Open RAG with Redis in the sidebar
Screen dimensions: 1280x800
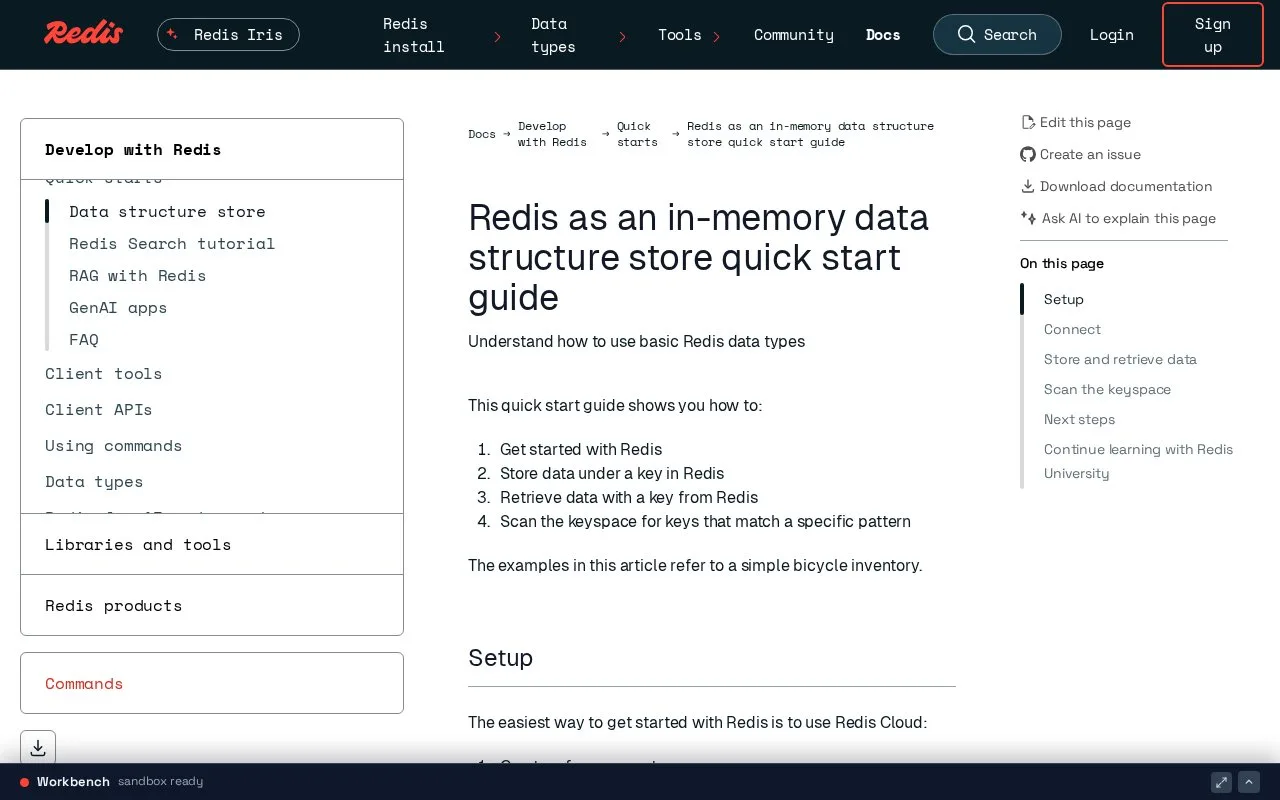(x=138, y=275)
